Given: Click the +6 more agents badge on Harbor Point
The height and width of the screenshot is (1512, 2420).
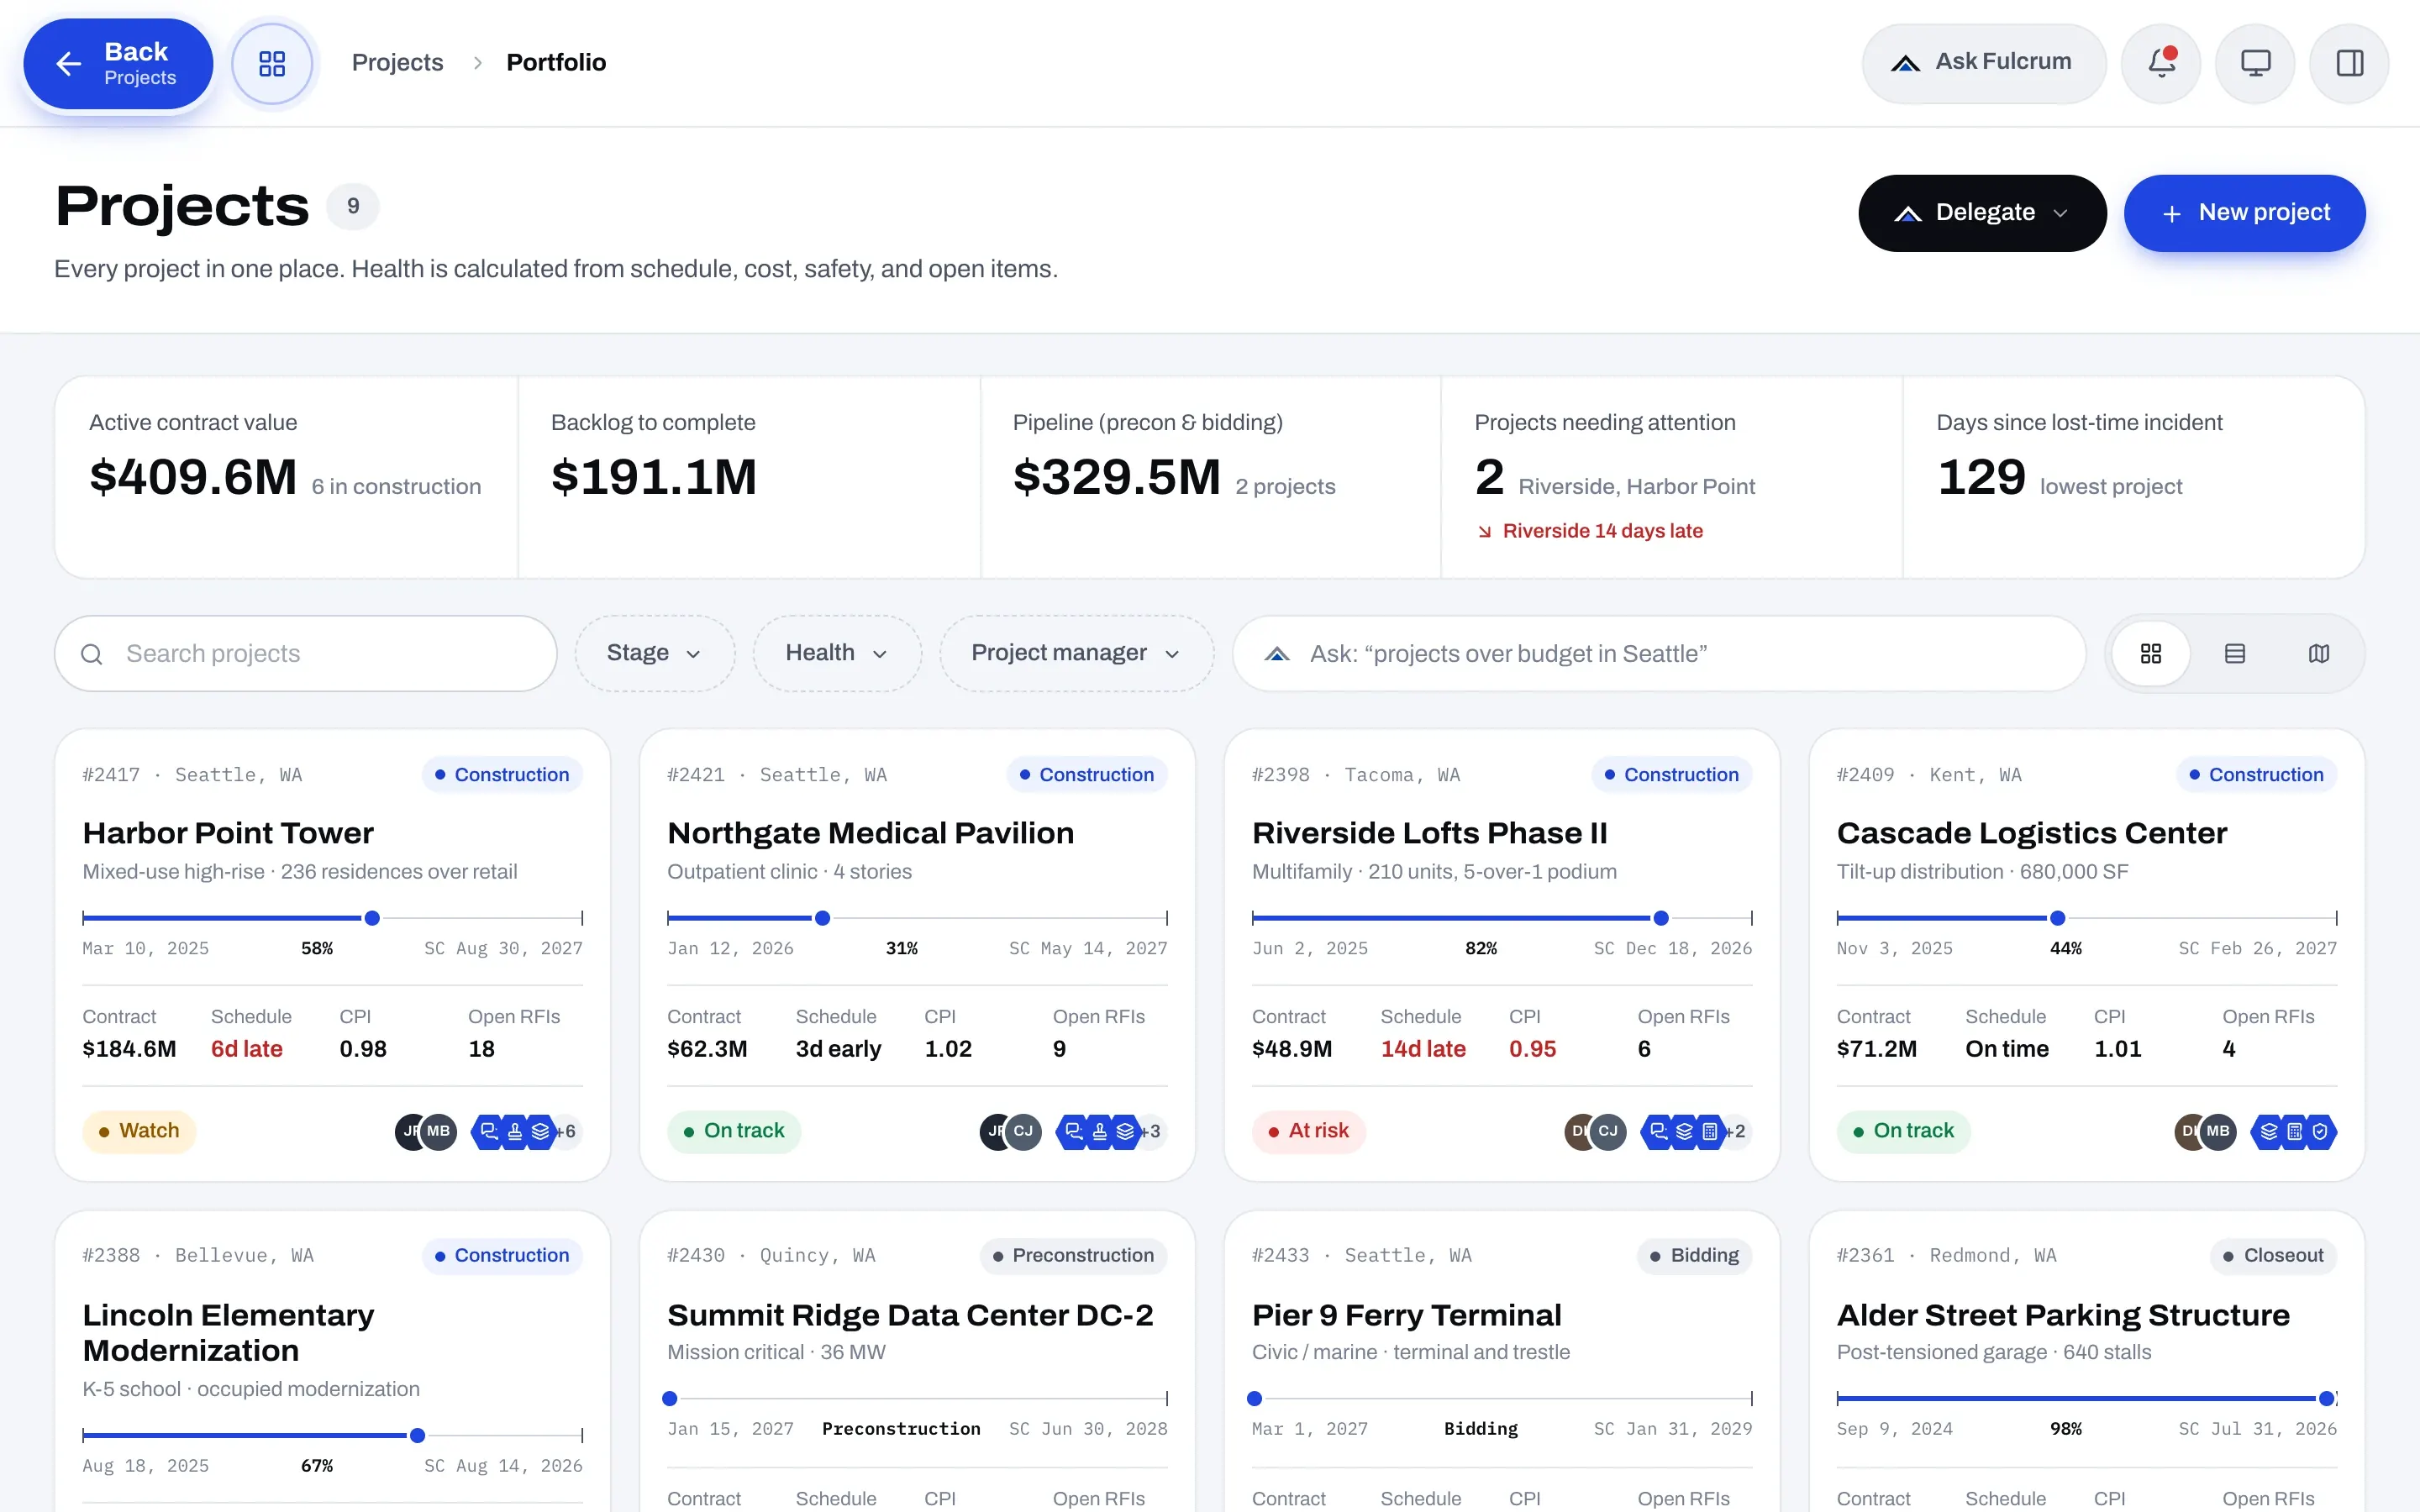Looking at the screenshot, I should click(x=567, y=1131).
